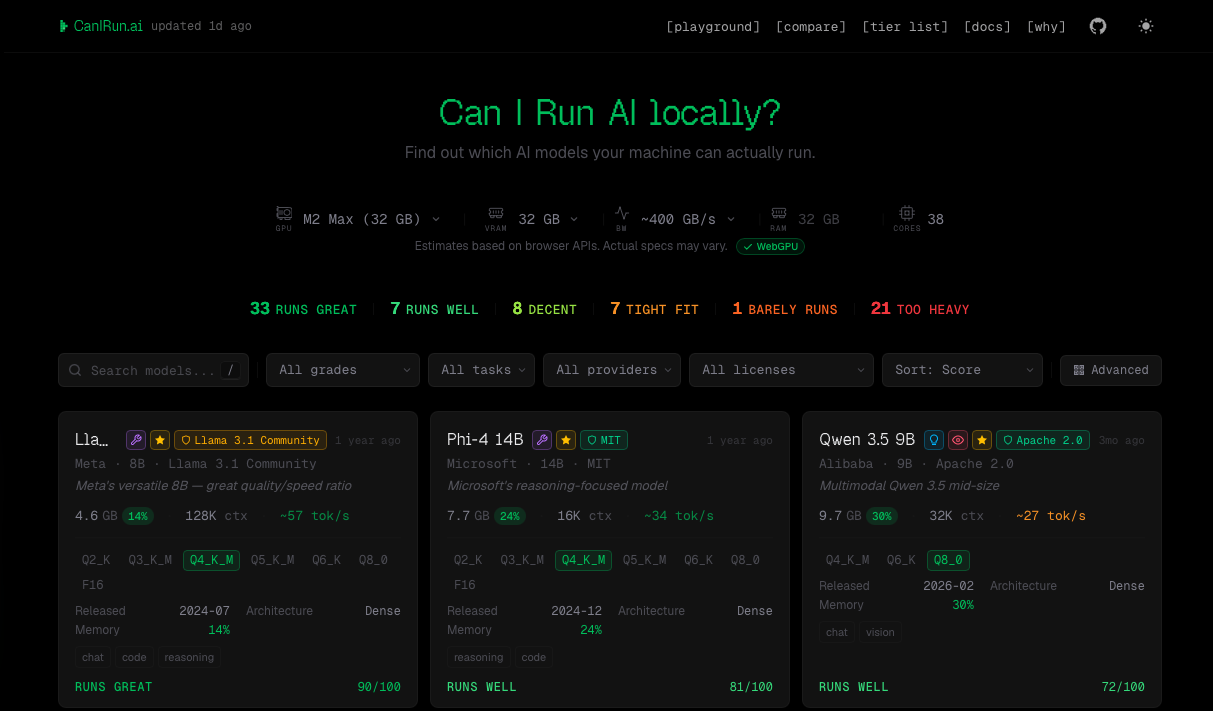The width and height of the screenshot is (1213, 711).
Task: Click the Qwen 3.5 9B lightbulb icon
Action: (934, 440)
